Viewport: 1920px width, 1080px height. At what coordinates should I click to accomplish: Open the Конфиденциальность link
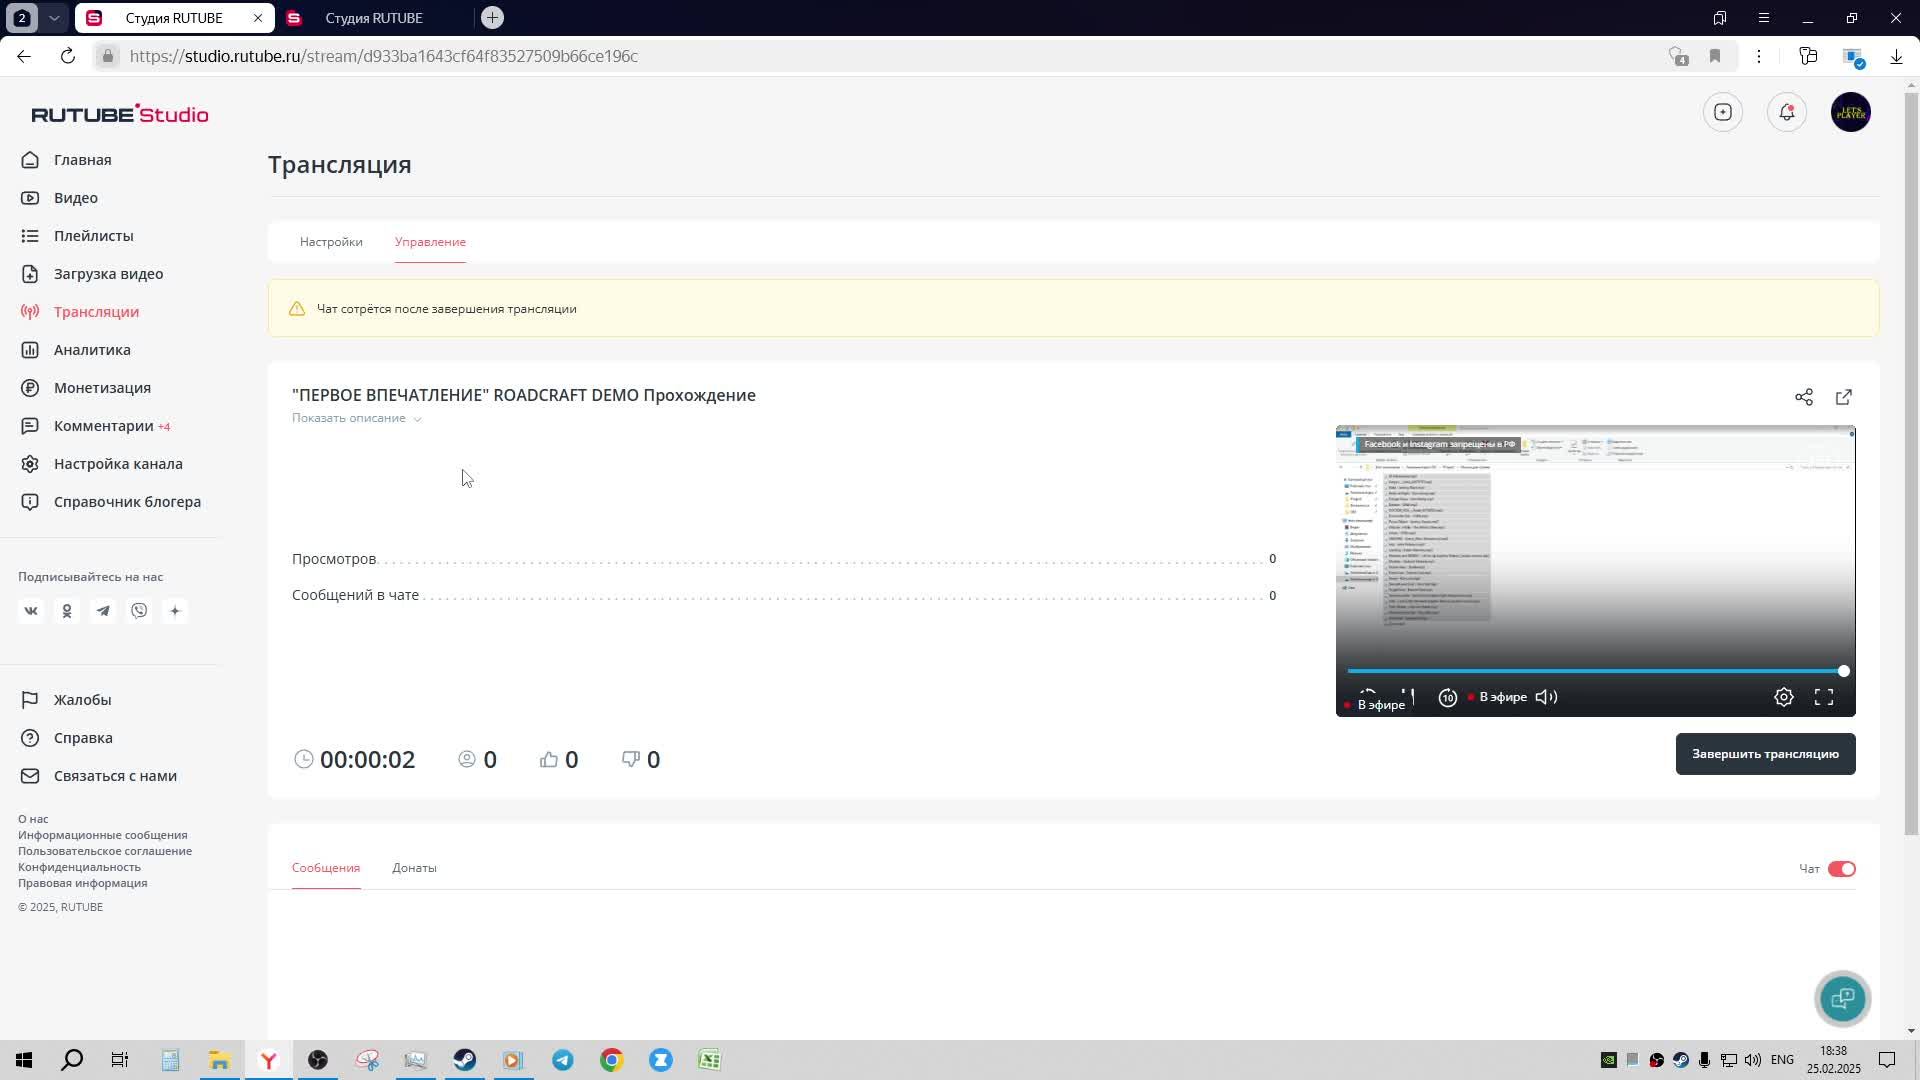[x=79, y=867]
